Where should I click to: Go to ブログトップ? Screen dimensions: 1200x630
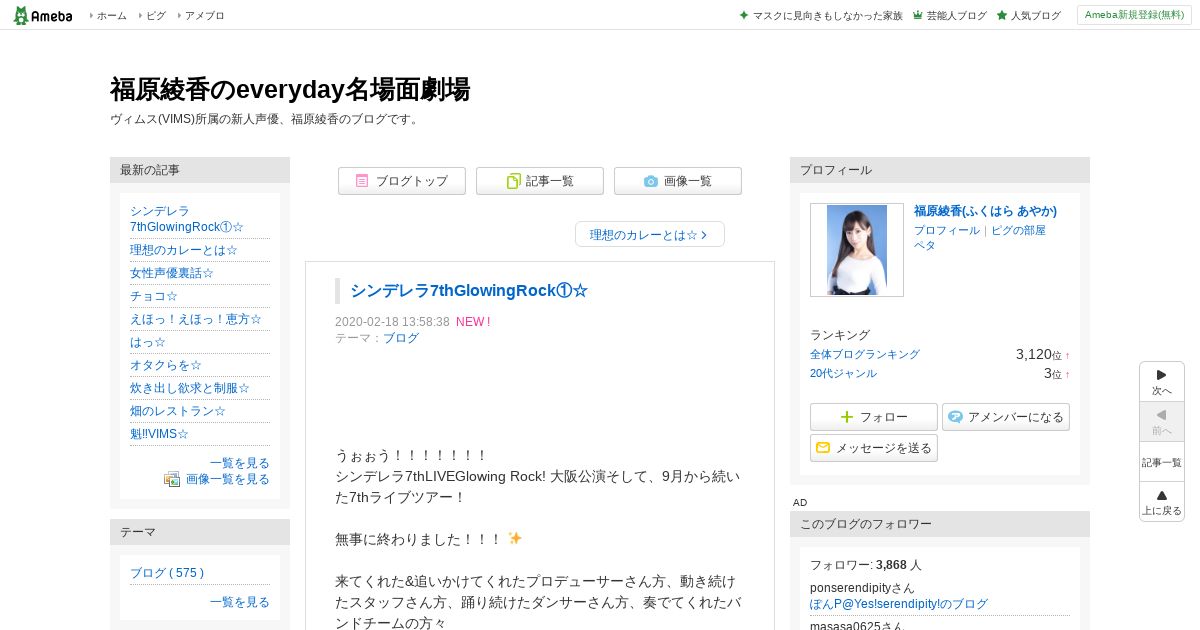tap(402, 181)
